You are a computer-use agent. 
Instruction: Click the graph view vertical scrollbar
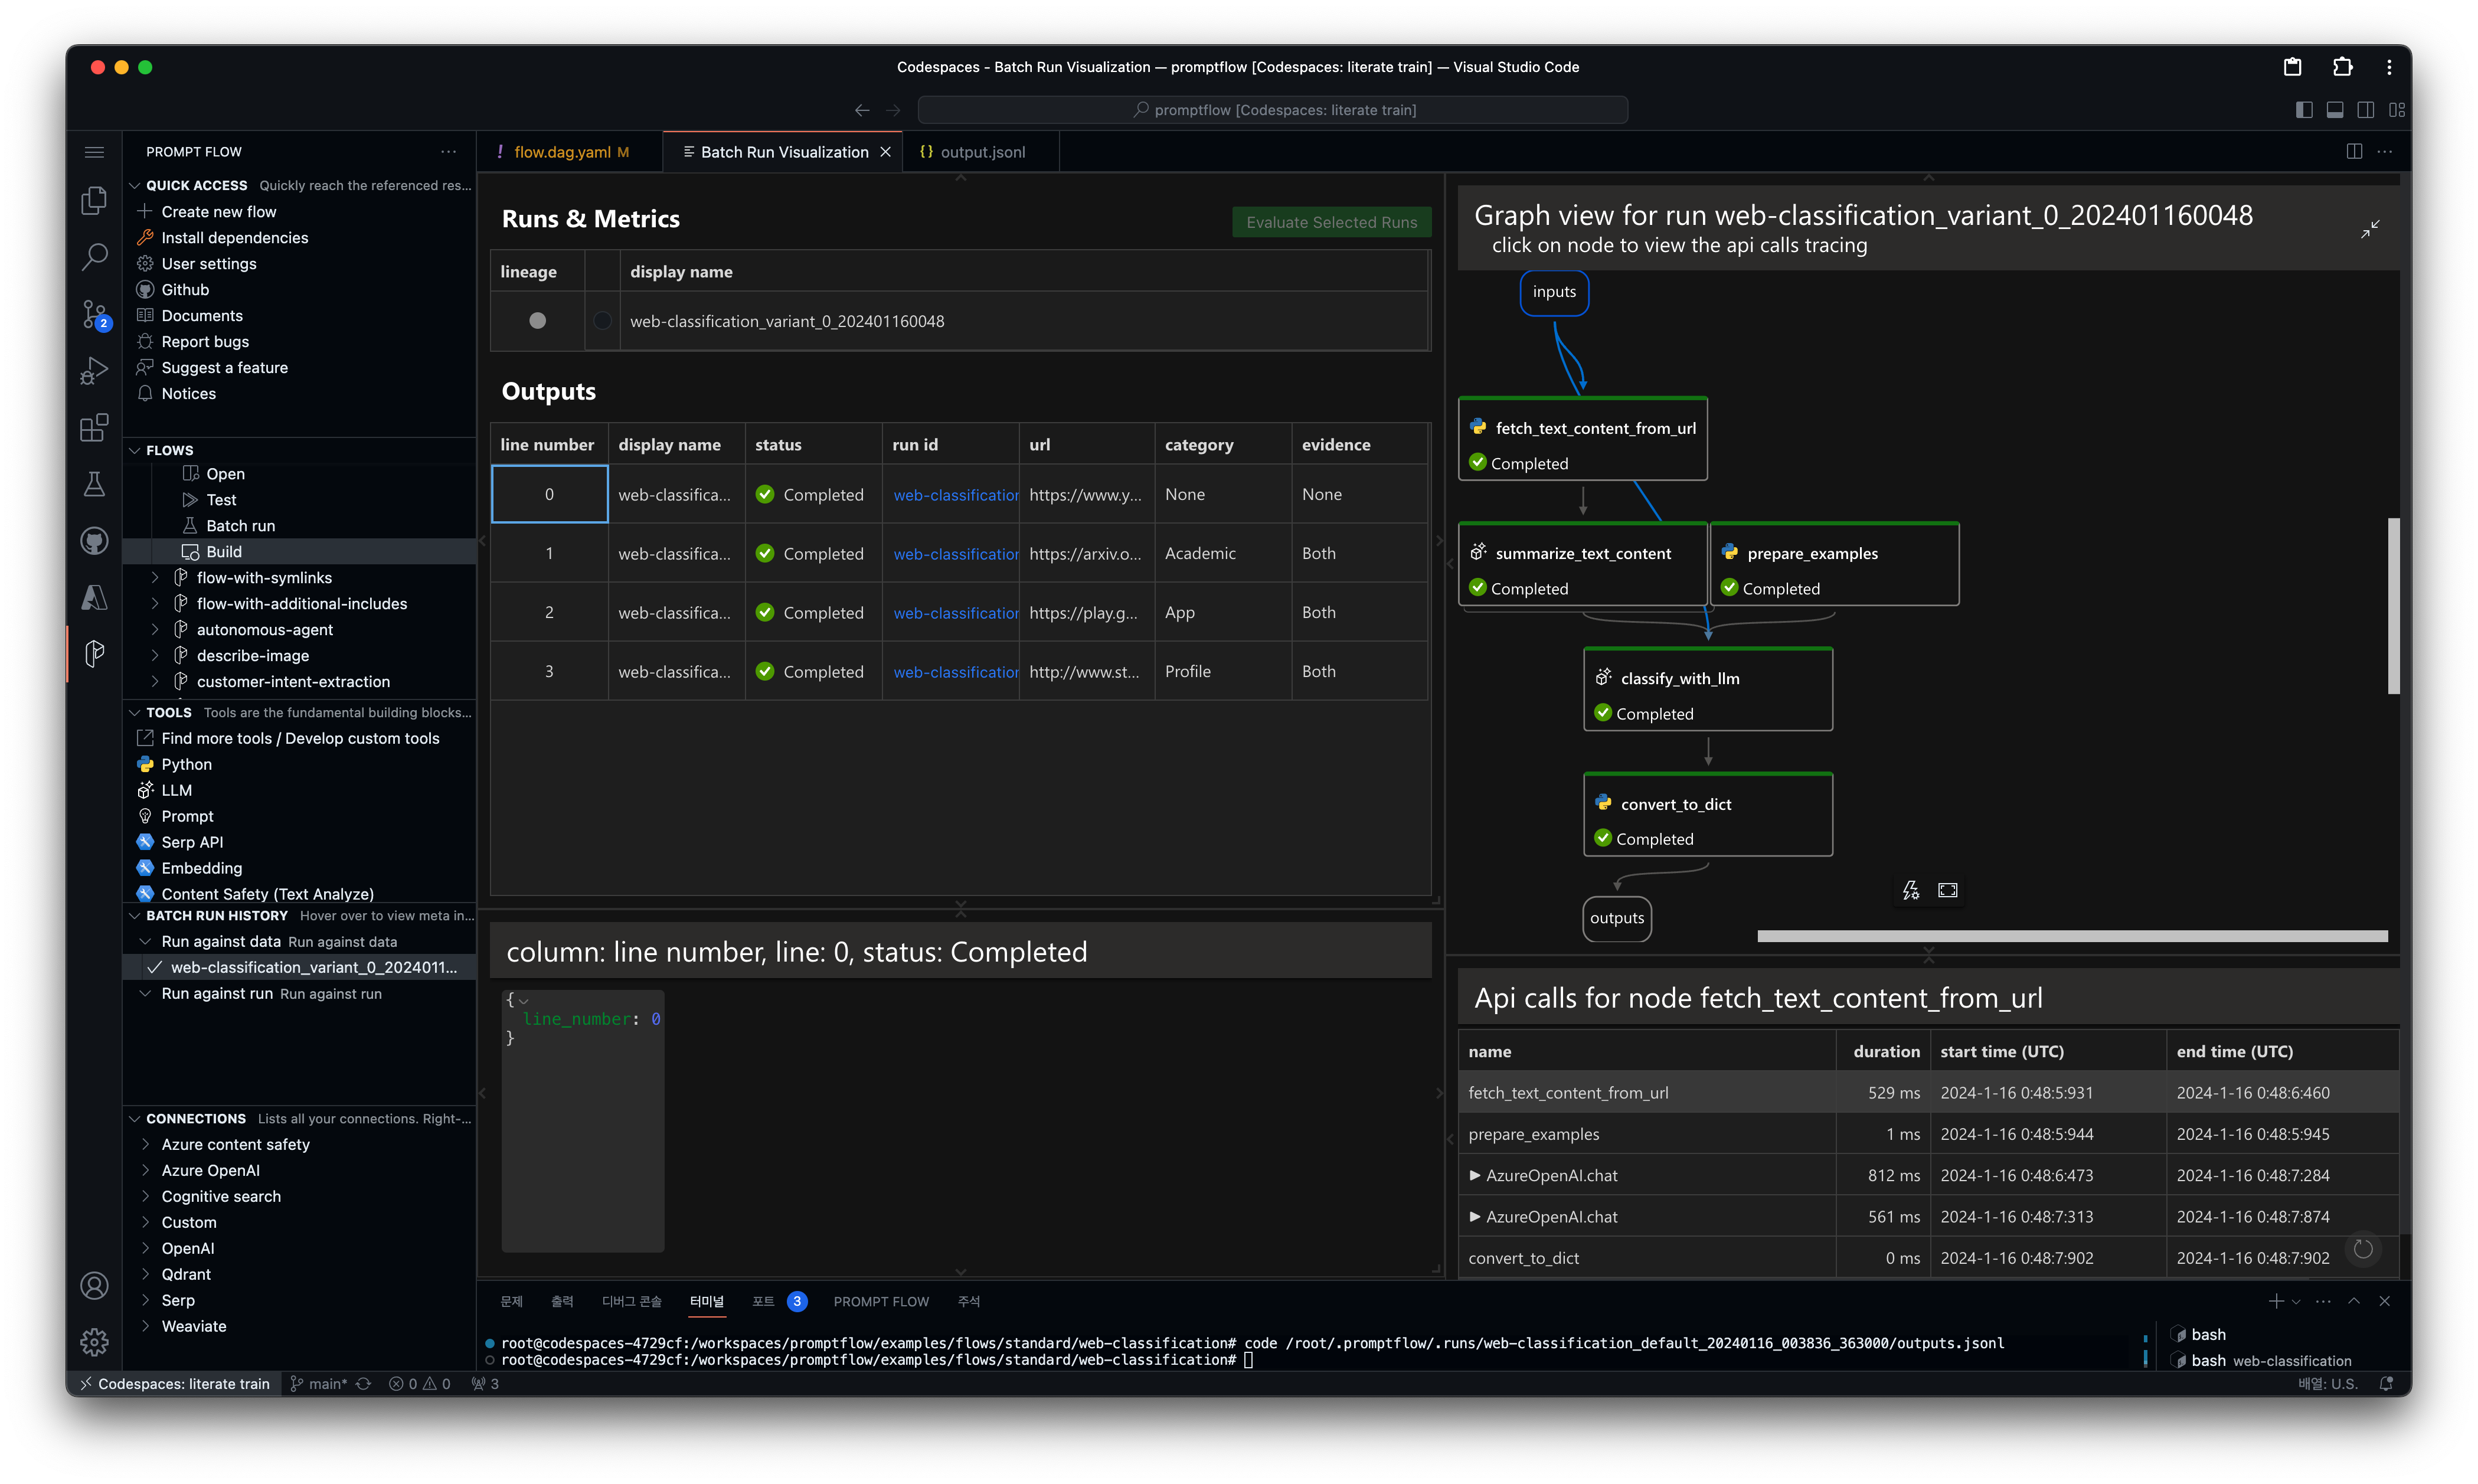[x=2393, y=605]
